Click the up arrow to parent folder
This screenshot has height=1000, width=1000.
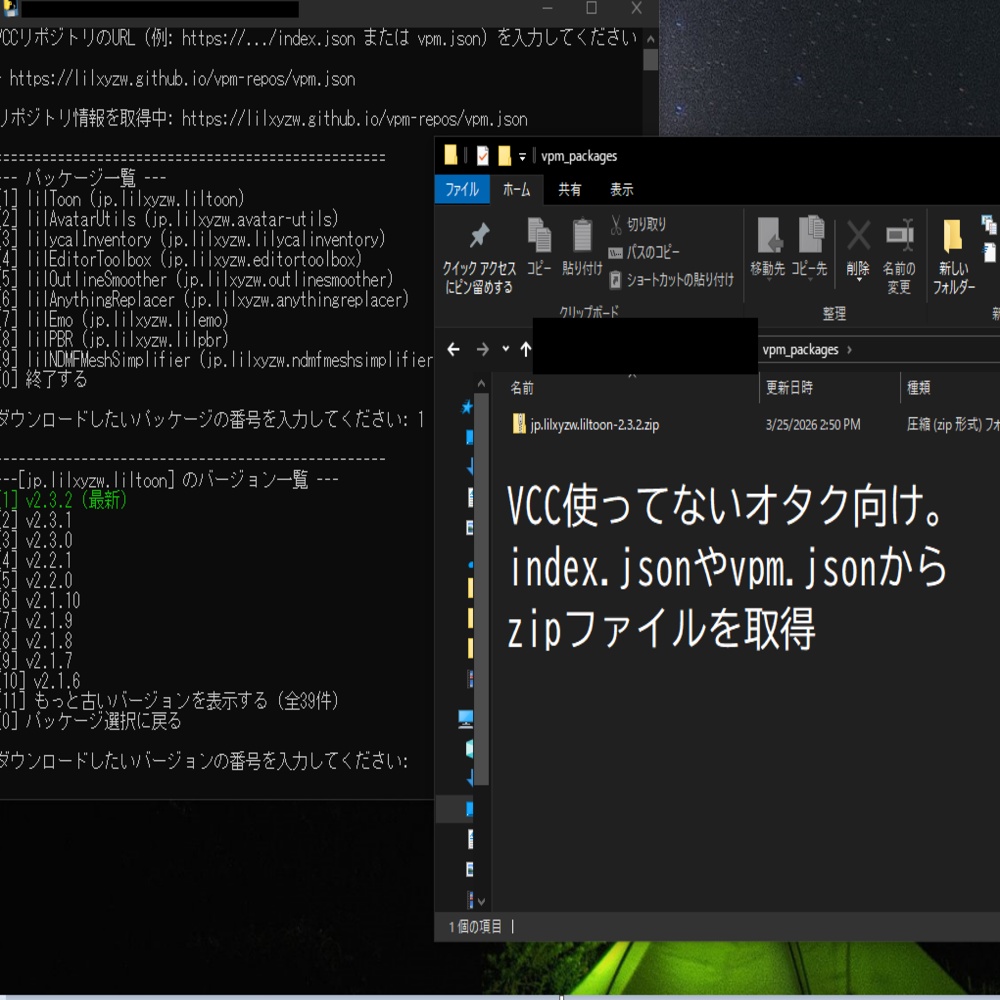[524, 351]
